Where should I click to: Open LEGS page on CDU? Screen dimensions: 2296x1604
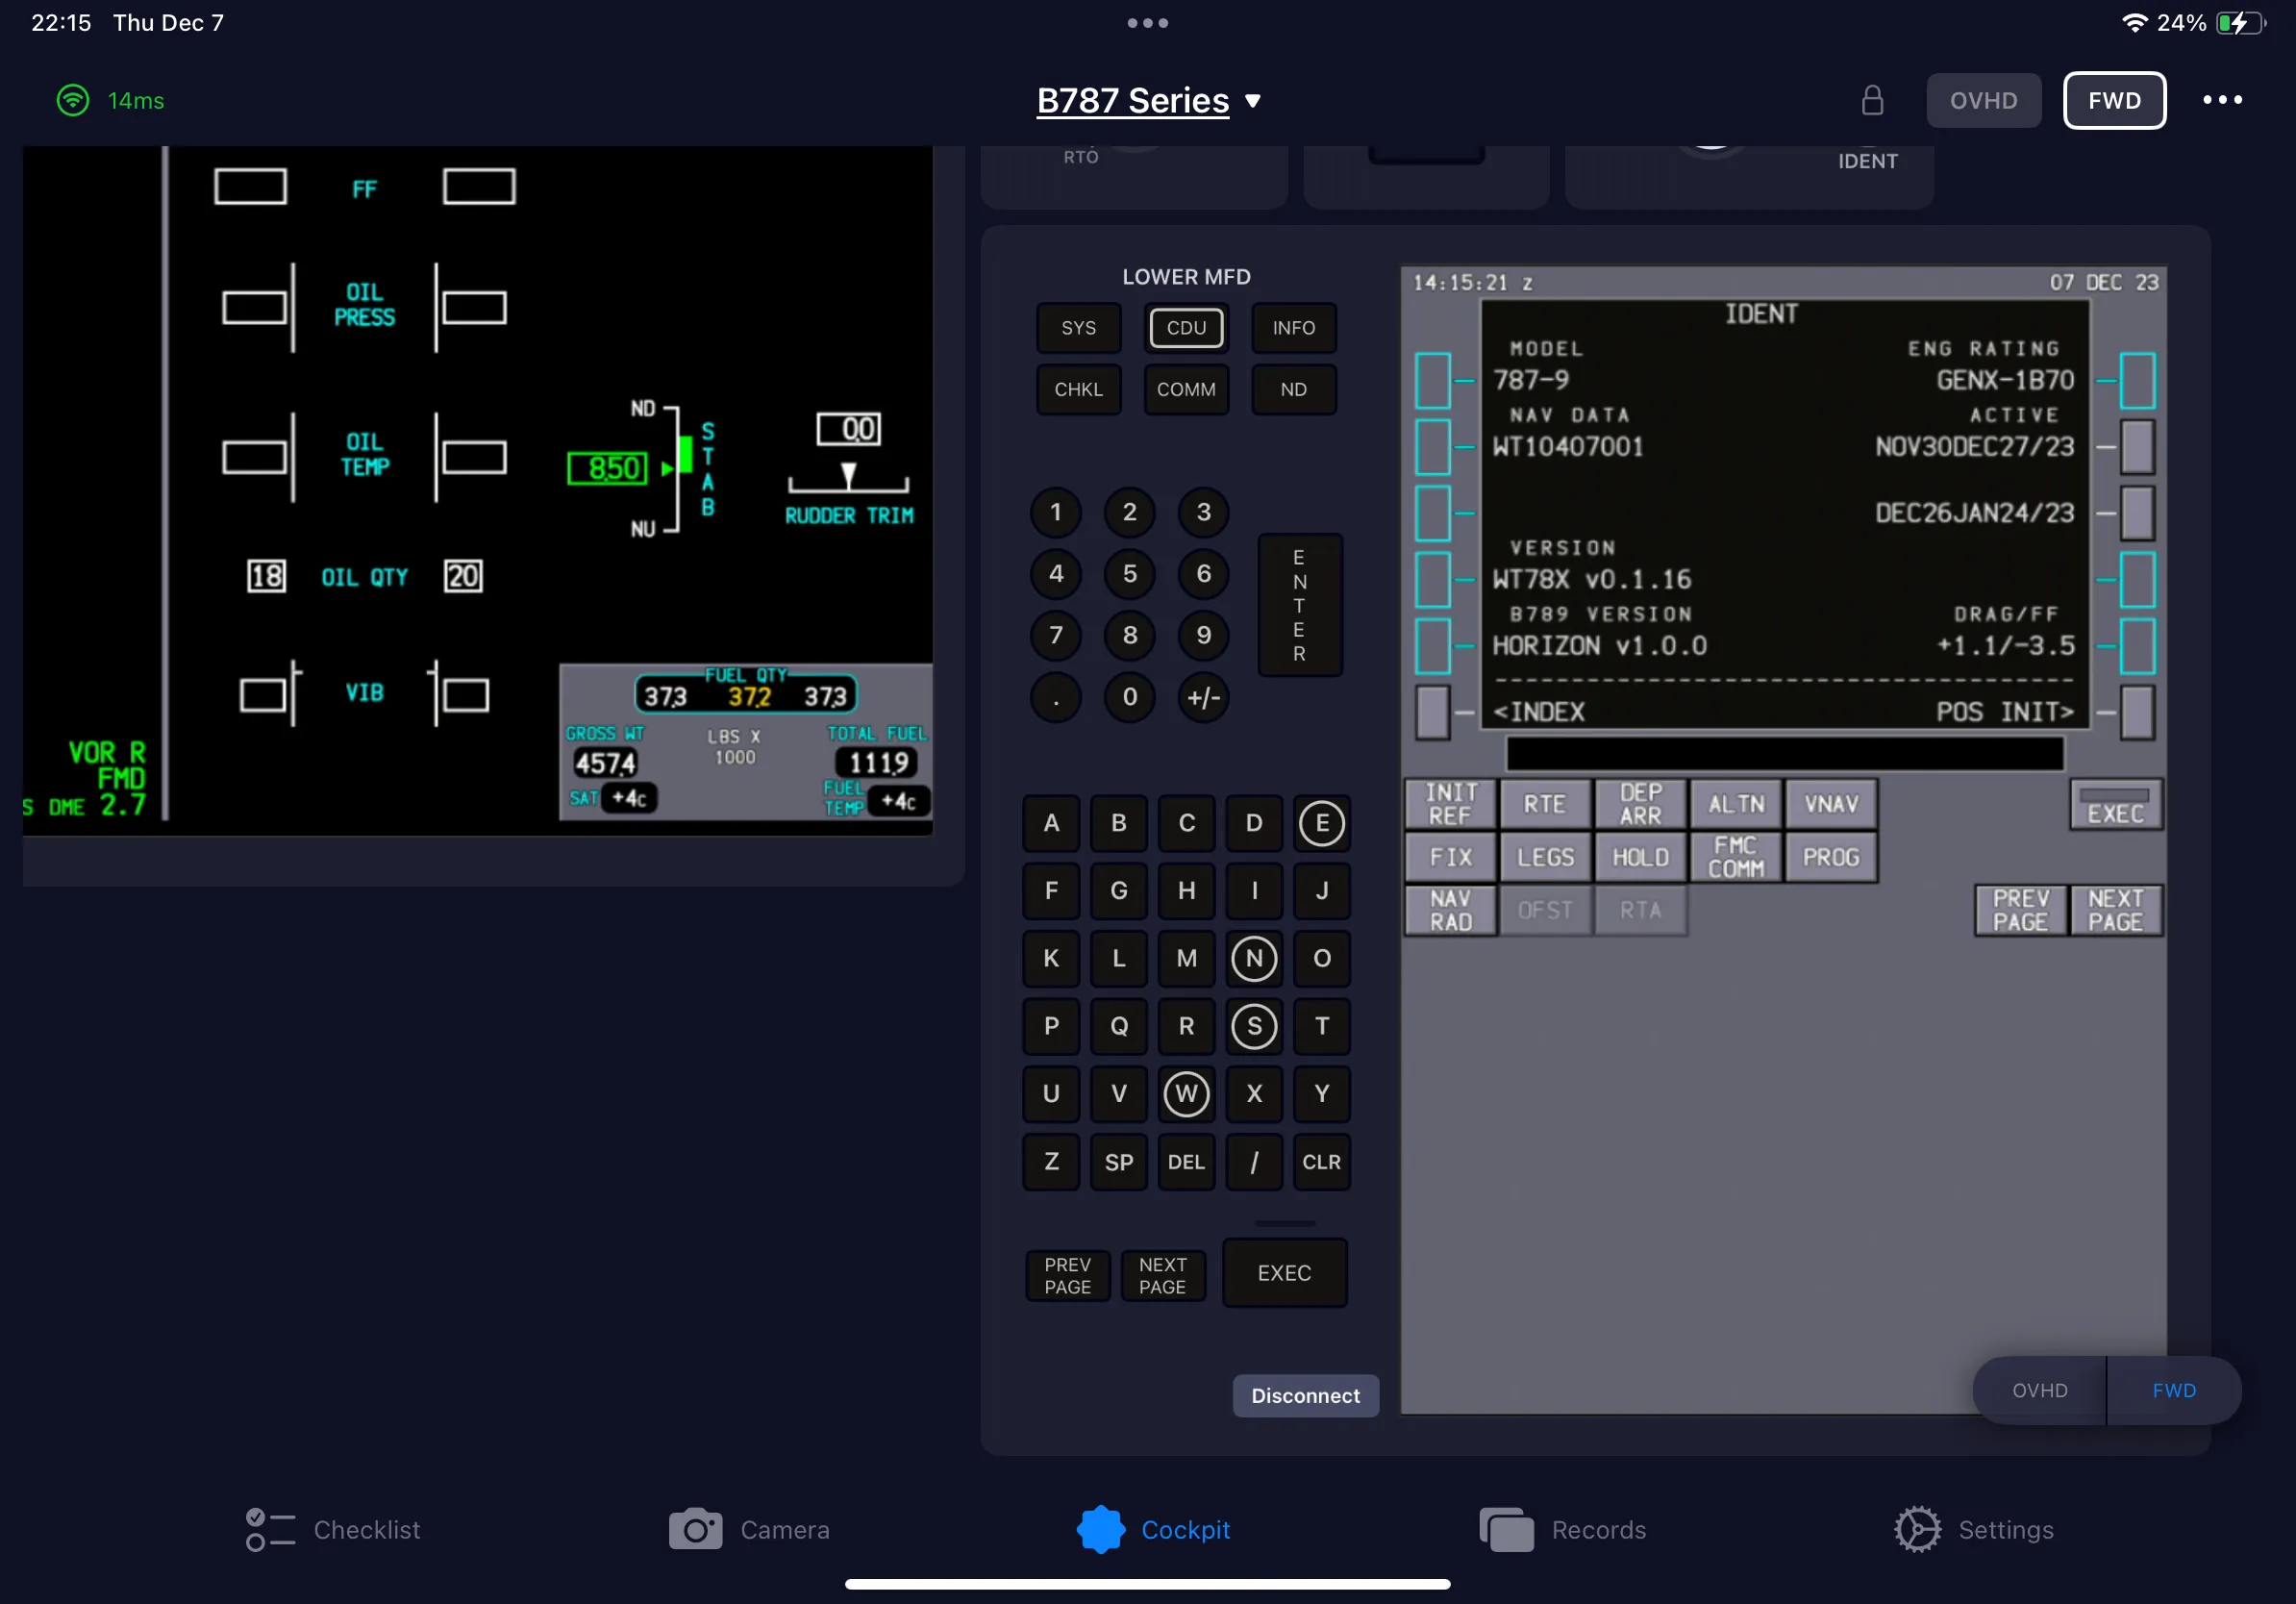[x=1545, y=857]
